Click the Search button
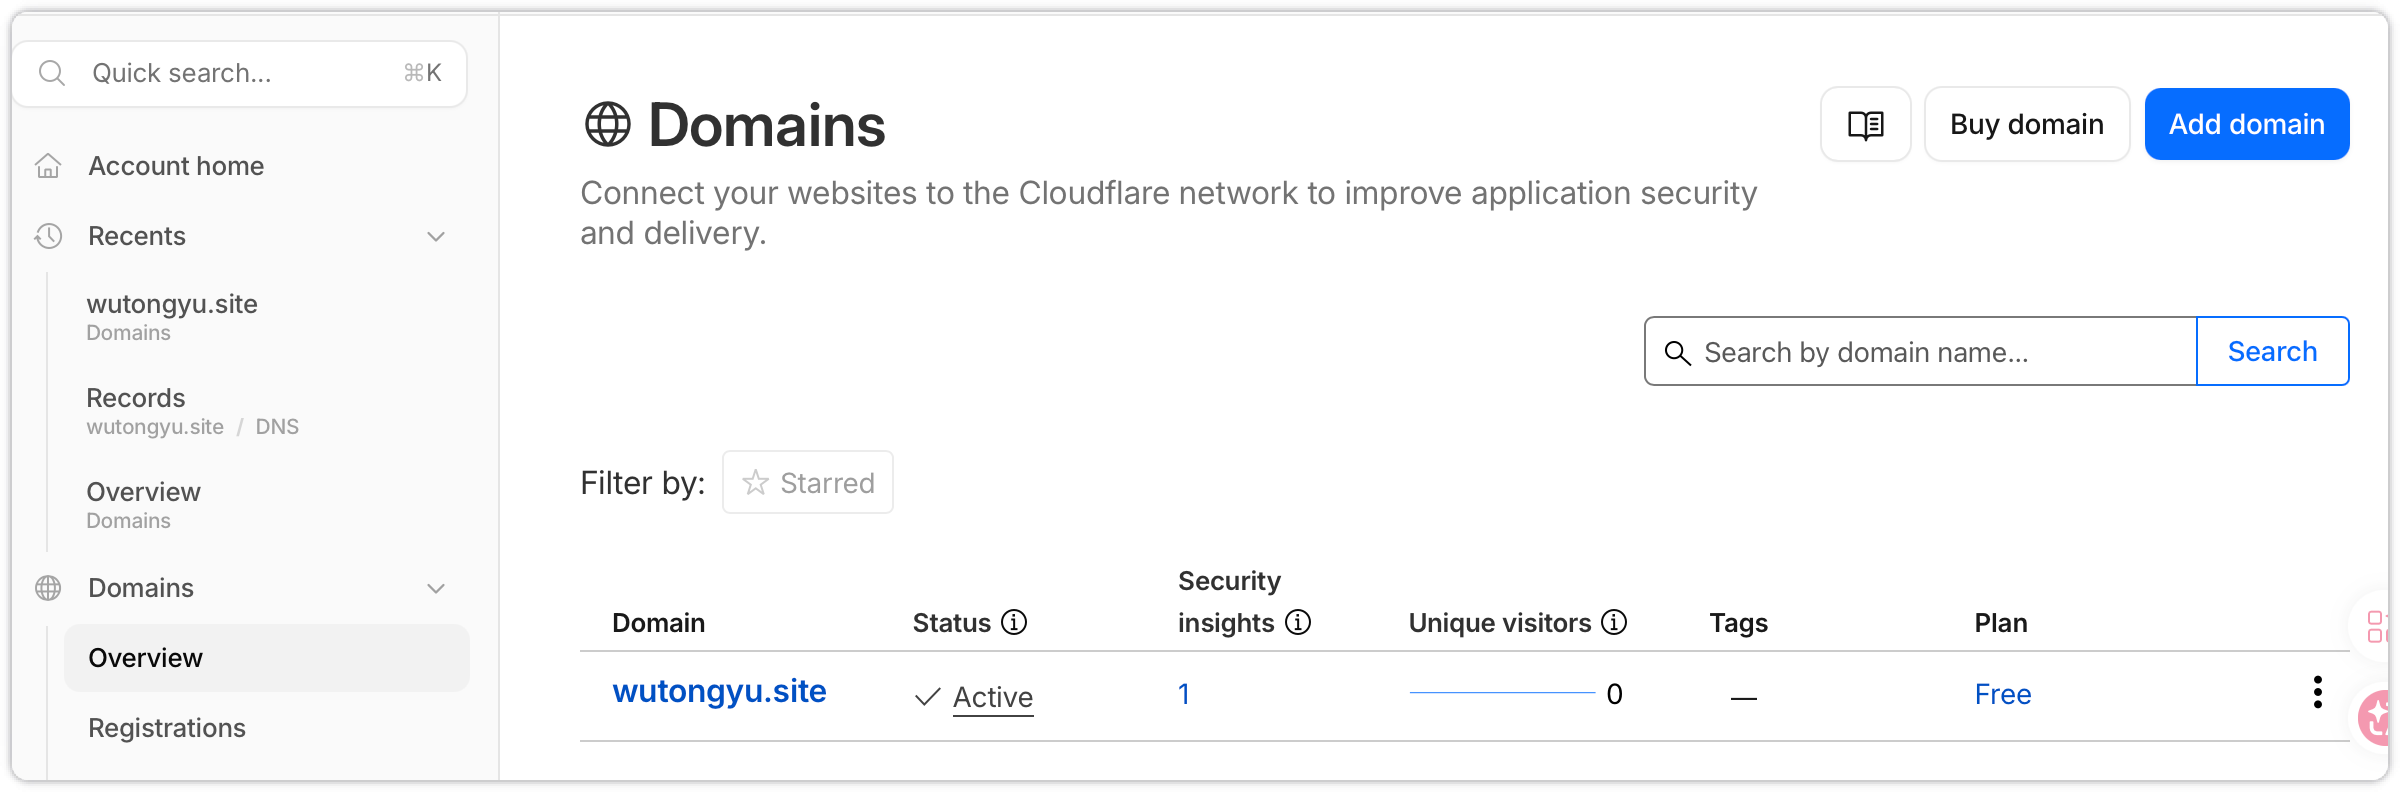The height and width of the screenshot is (792, 2400). (2273, 351)
